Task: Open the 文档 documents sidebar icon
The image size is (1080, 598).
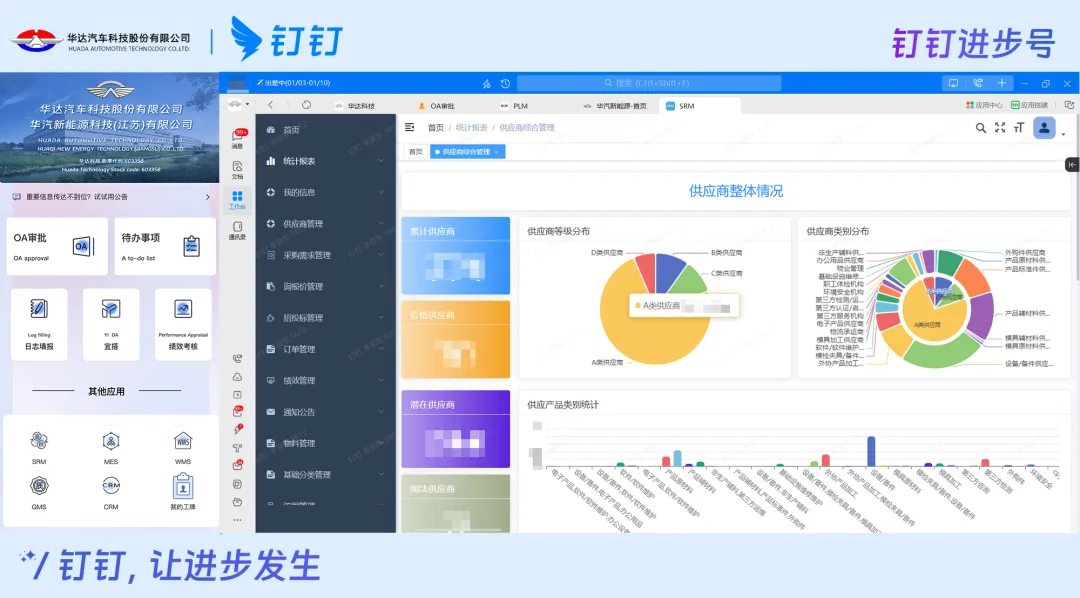Action: tap(238, 169)
